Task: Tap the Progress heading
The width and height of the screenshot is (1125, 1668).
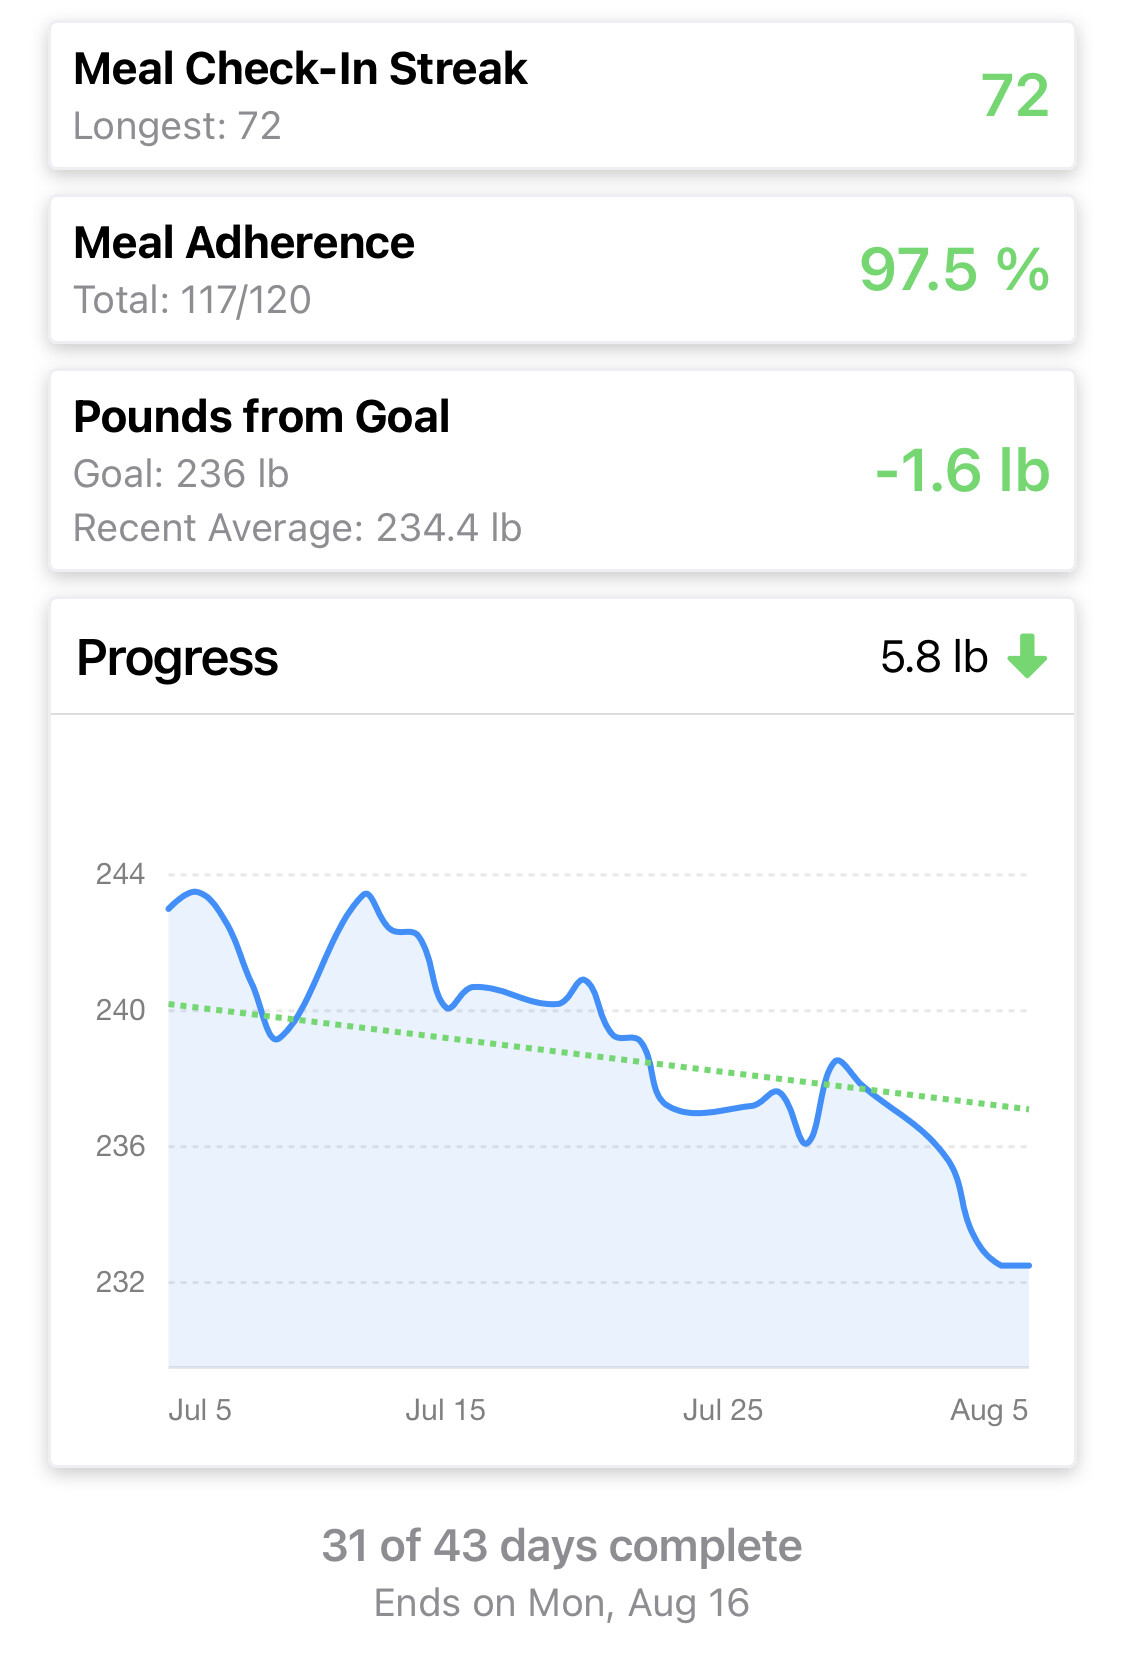Action: tap(178, 658)
